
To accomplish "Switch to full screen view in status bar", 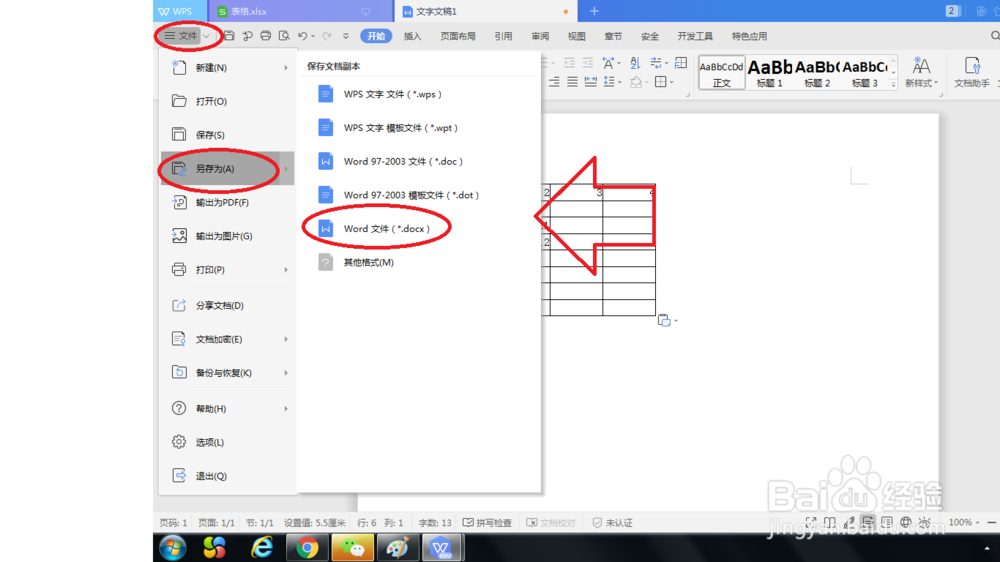I will click(811, 522).
